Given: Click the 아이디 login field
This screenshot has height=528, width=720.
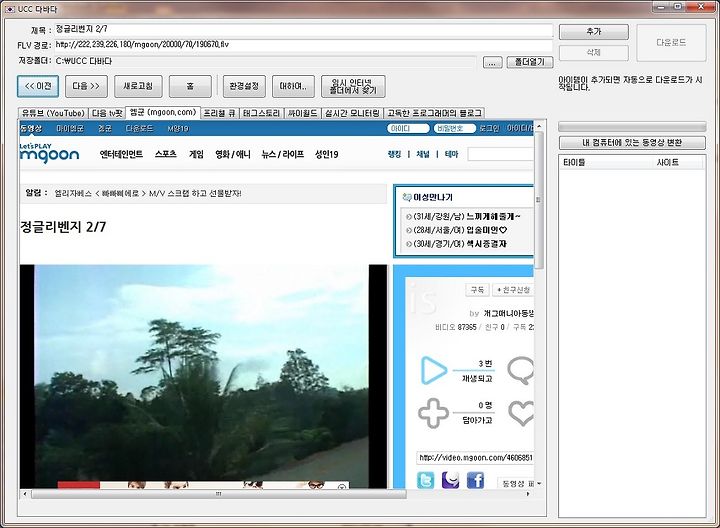Looking at the screenshot, I should pos(408,129).
